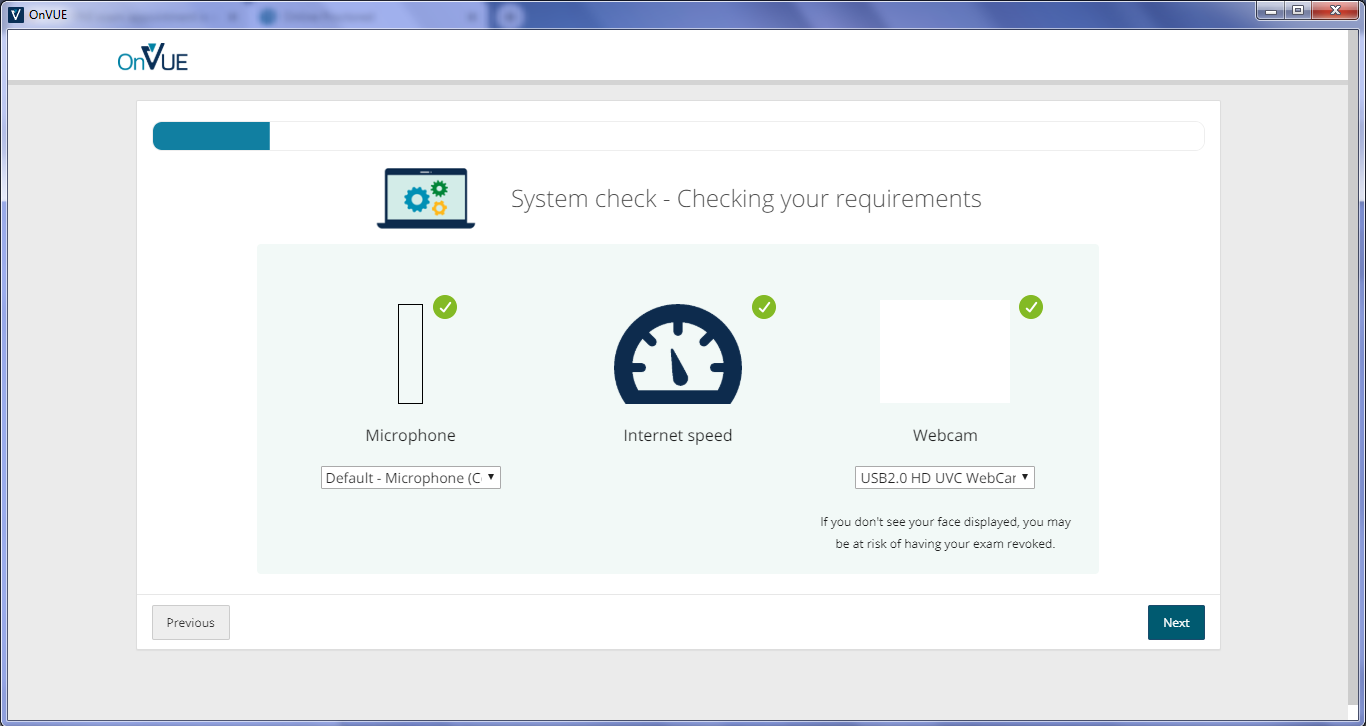Go back using the Previous button
The width and height of the screenshot is (1366, 726).
point(191,622)
